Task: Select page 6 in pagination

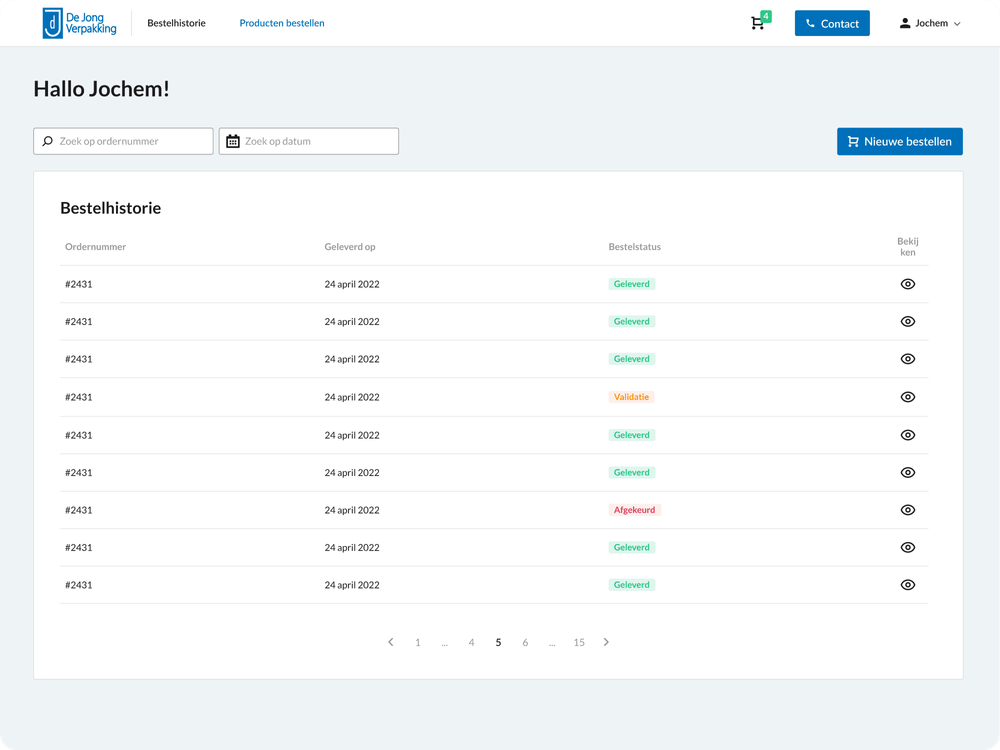Action: tap(525, 642)
